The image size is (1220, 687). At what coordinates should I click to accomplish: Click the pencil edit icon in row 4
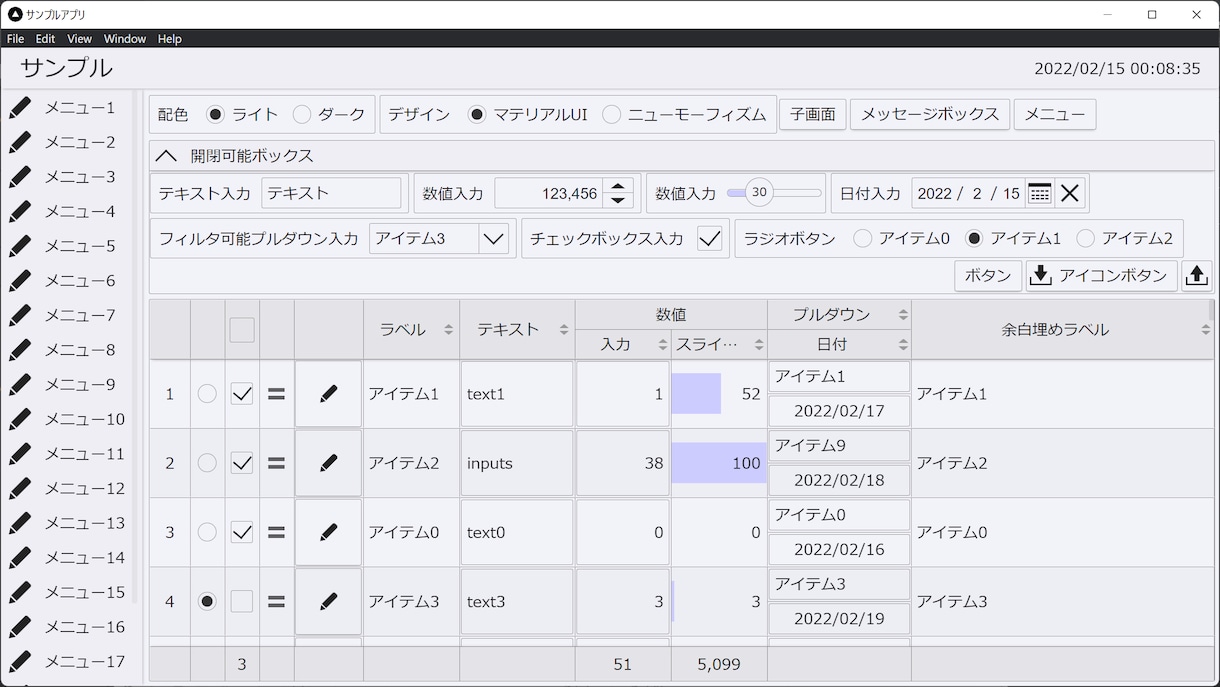[x=329, y=601]
